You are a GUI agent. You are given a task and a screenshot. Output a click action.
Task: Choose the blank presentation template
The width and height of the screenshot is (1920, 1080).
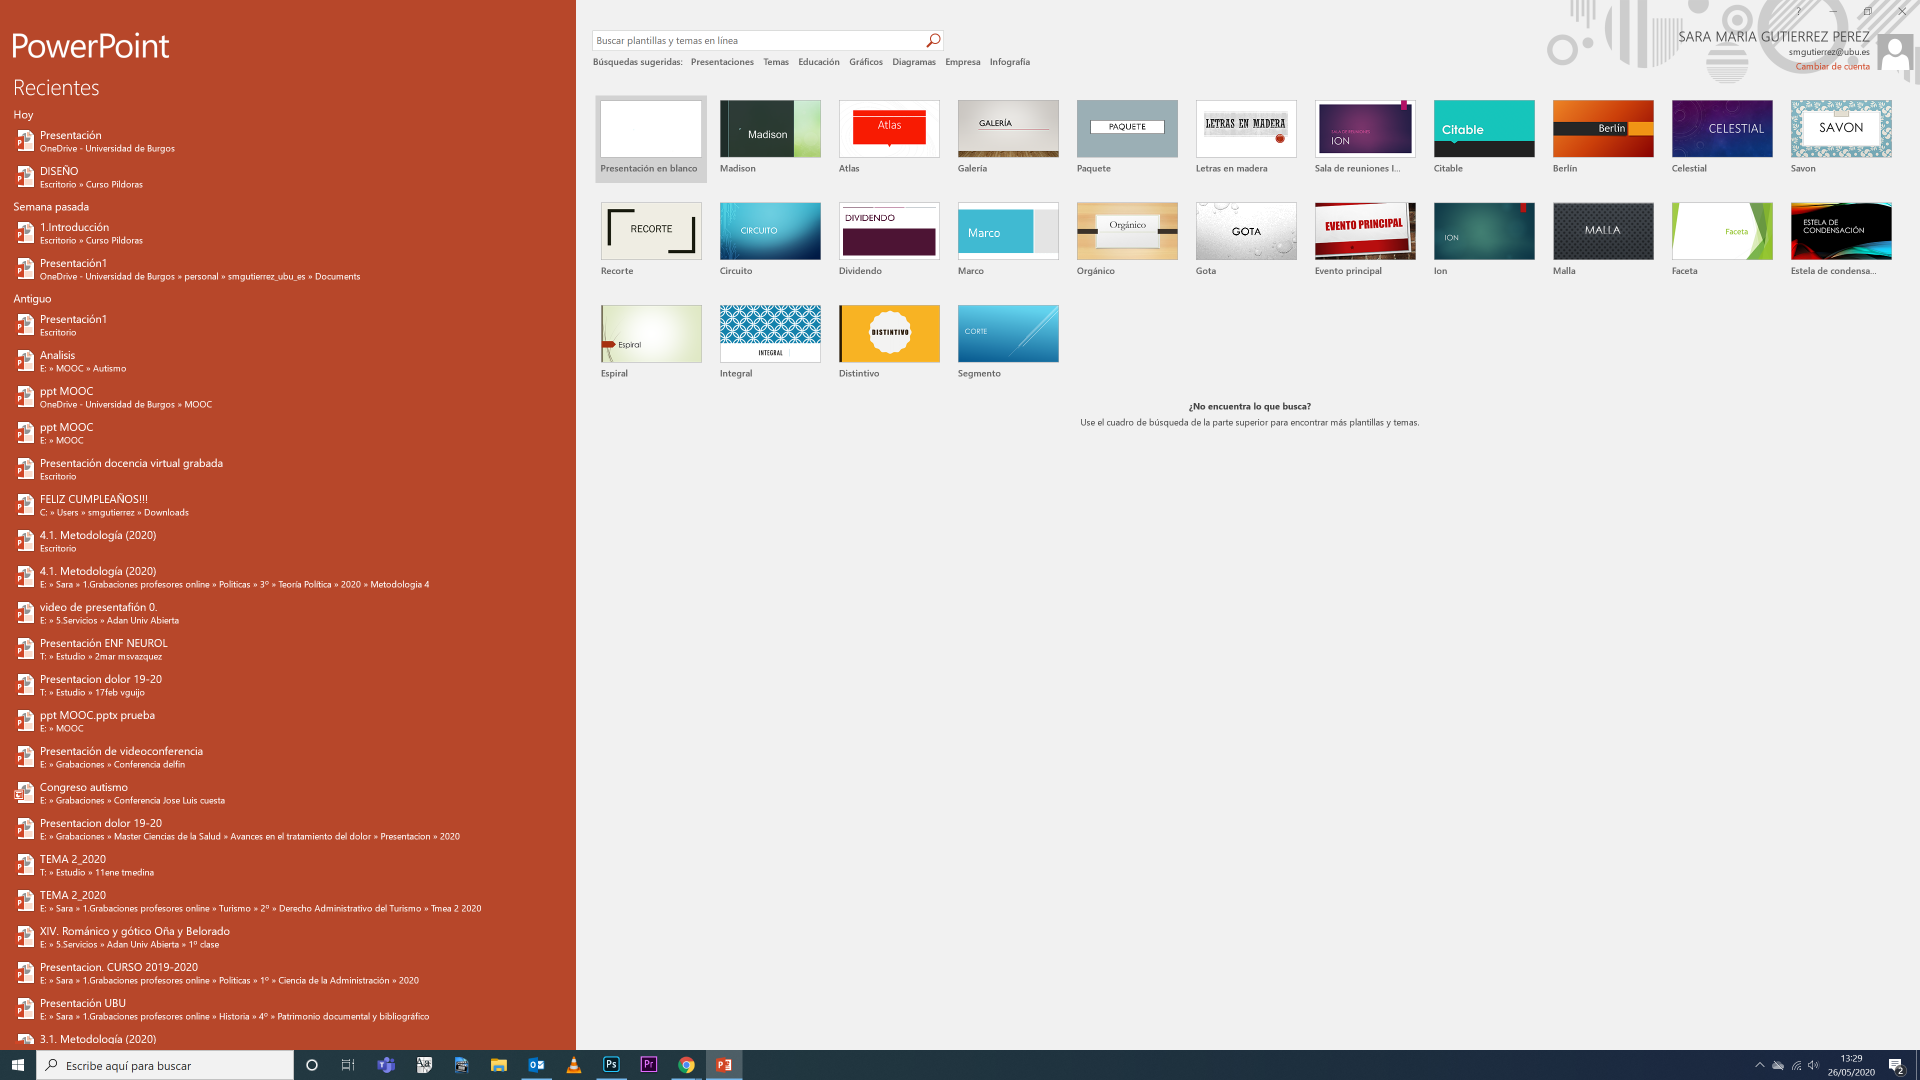tap(651, 139)
